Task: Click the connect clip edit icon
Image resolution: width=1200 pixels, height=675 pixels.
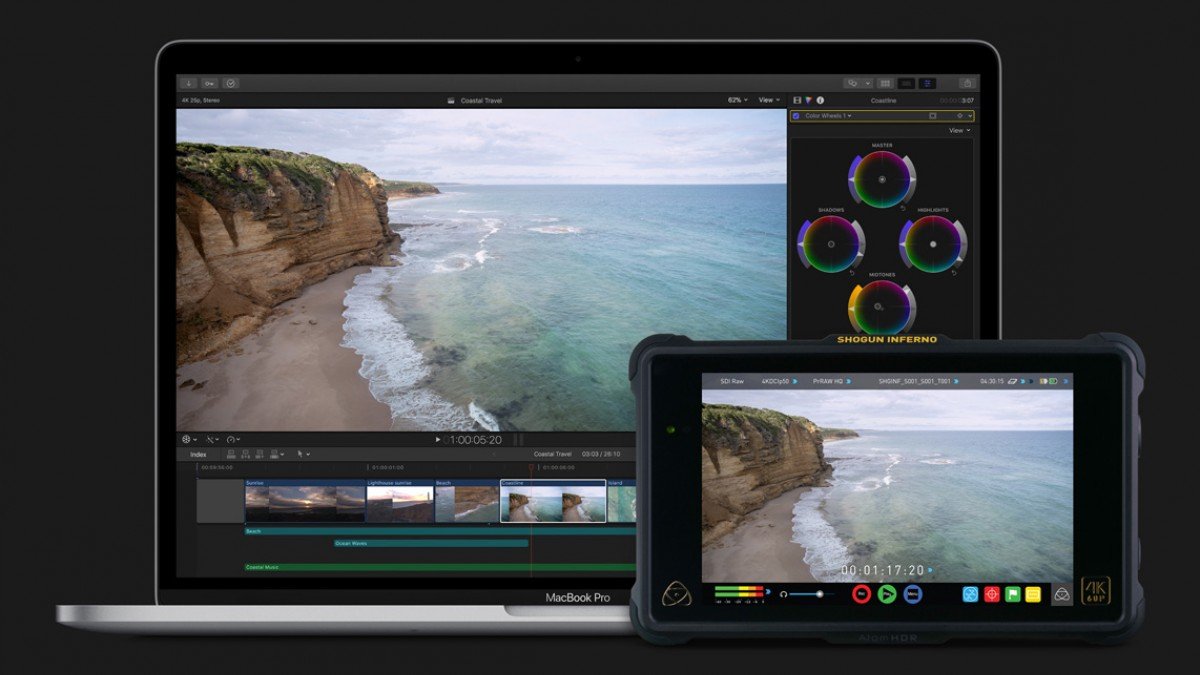Action: tap(232, 454)
